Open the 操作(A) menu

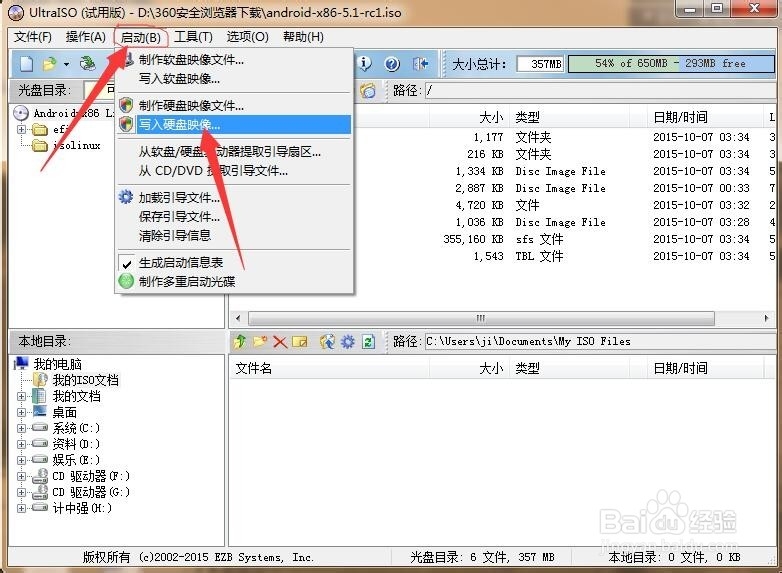[85, 37]
